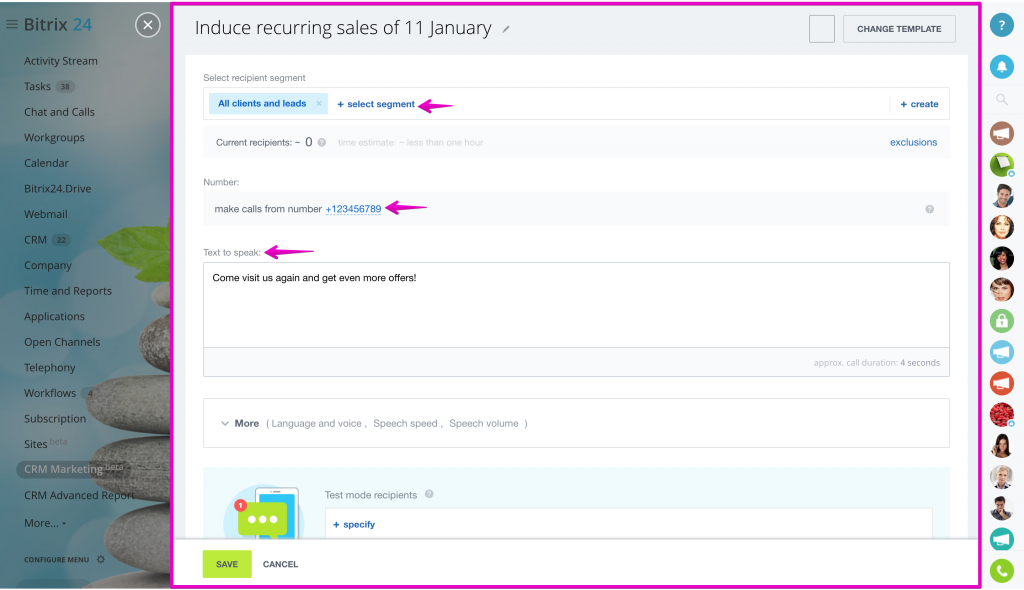Open Workgroups menu item

tap(54, 137)
